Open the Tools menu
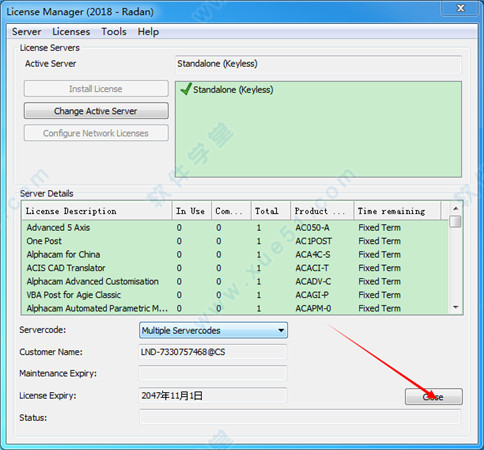The height and width of the screenshot is (450, 484). (114, 32)
